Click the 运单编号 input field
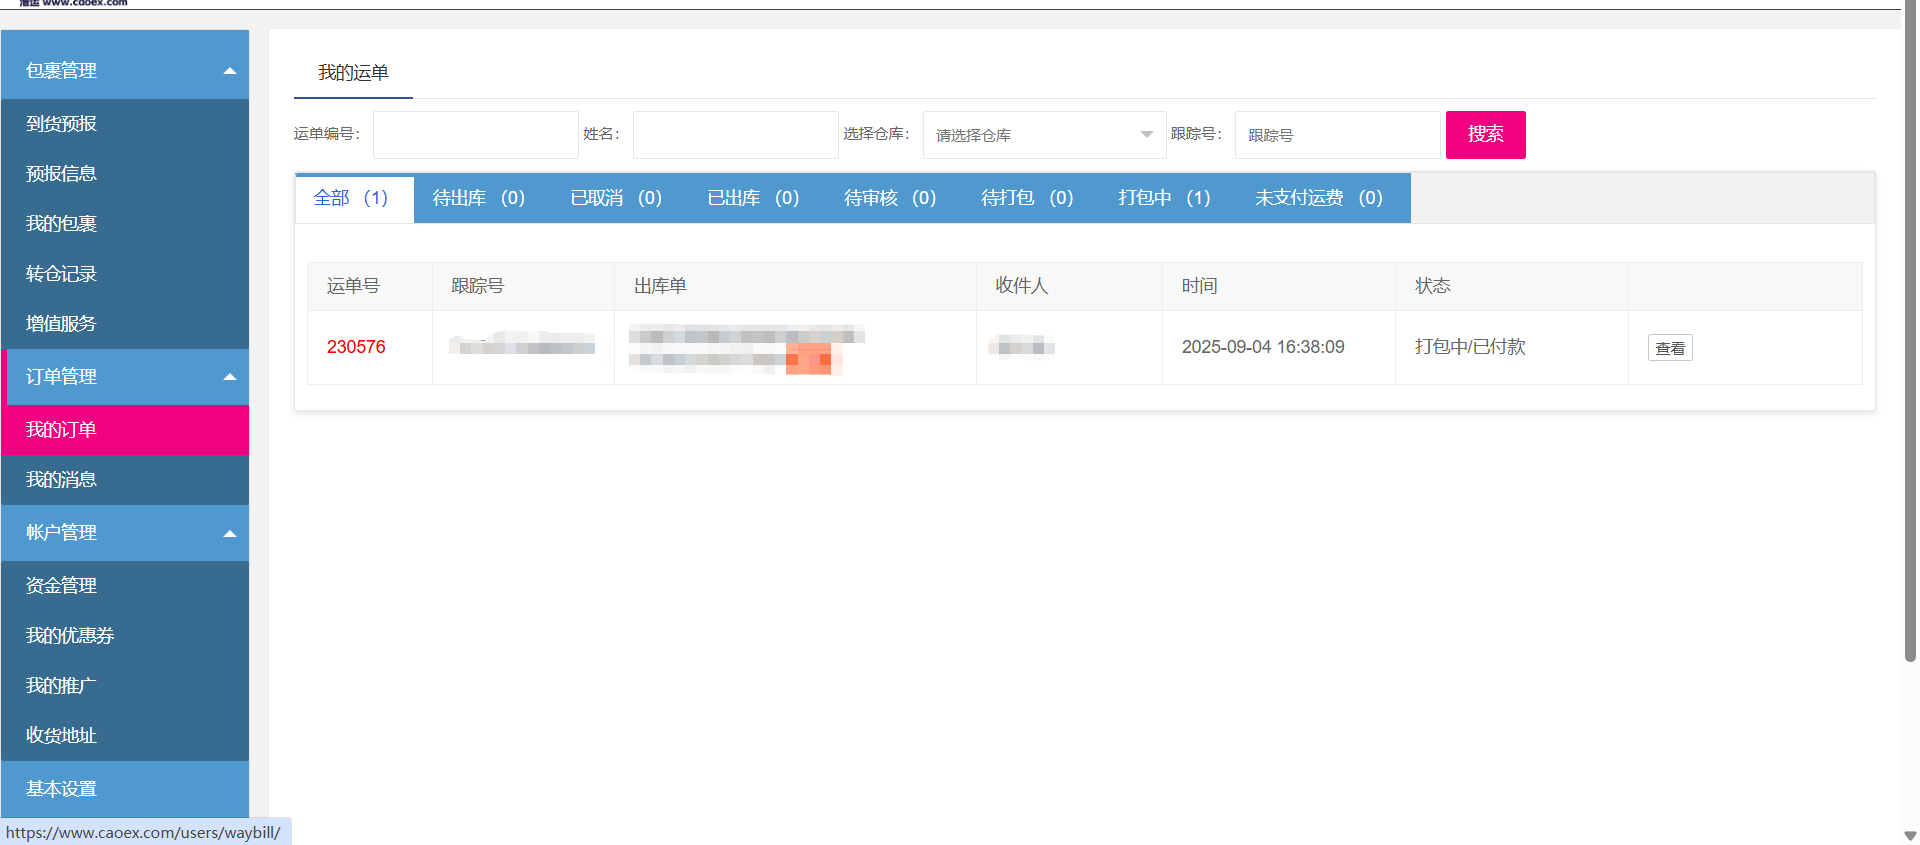 (x=475, y=135)
